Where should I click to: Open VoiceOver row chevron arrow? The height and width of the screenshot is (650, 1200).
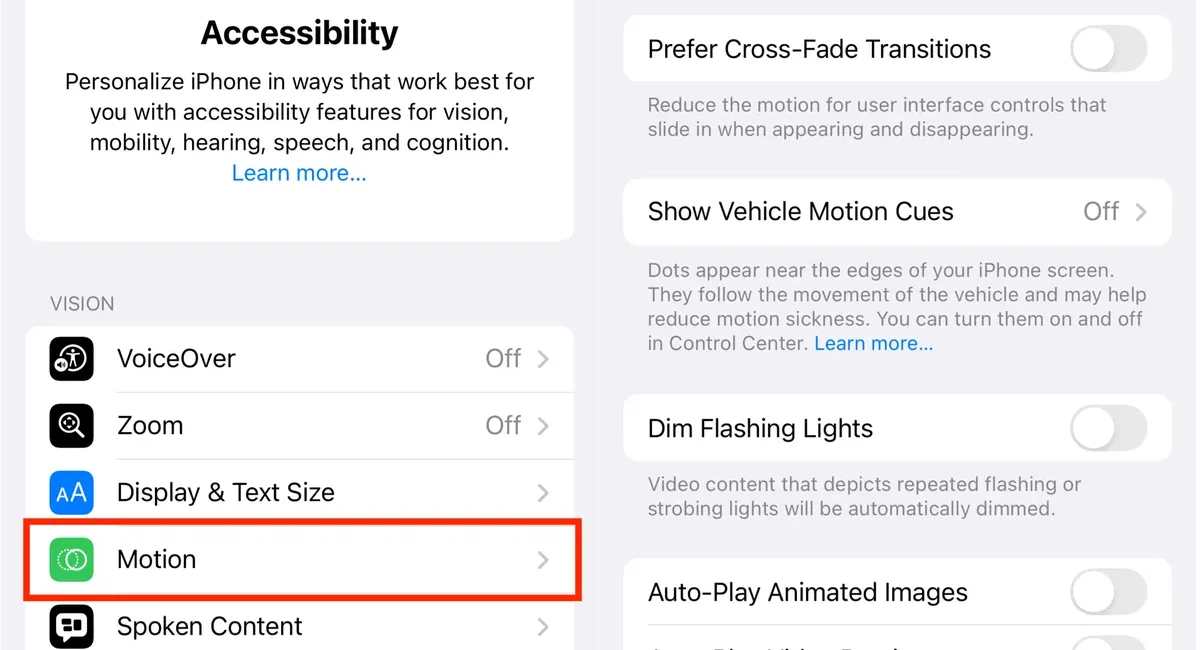[x=543, y=359]
